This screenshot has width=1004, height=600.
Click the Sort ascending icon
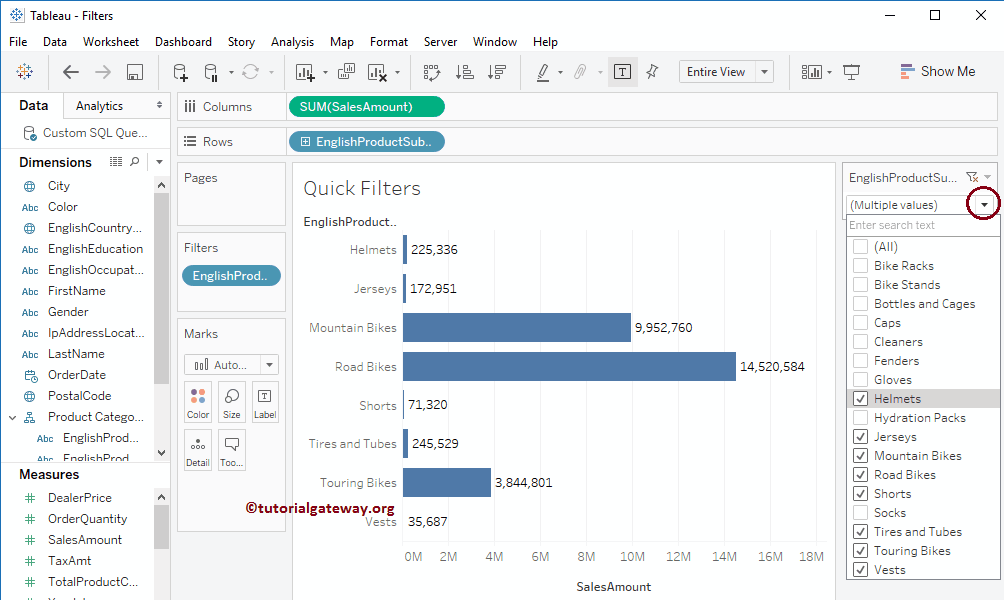click(x=465, y=72)
